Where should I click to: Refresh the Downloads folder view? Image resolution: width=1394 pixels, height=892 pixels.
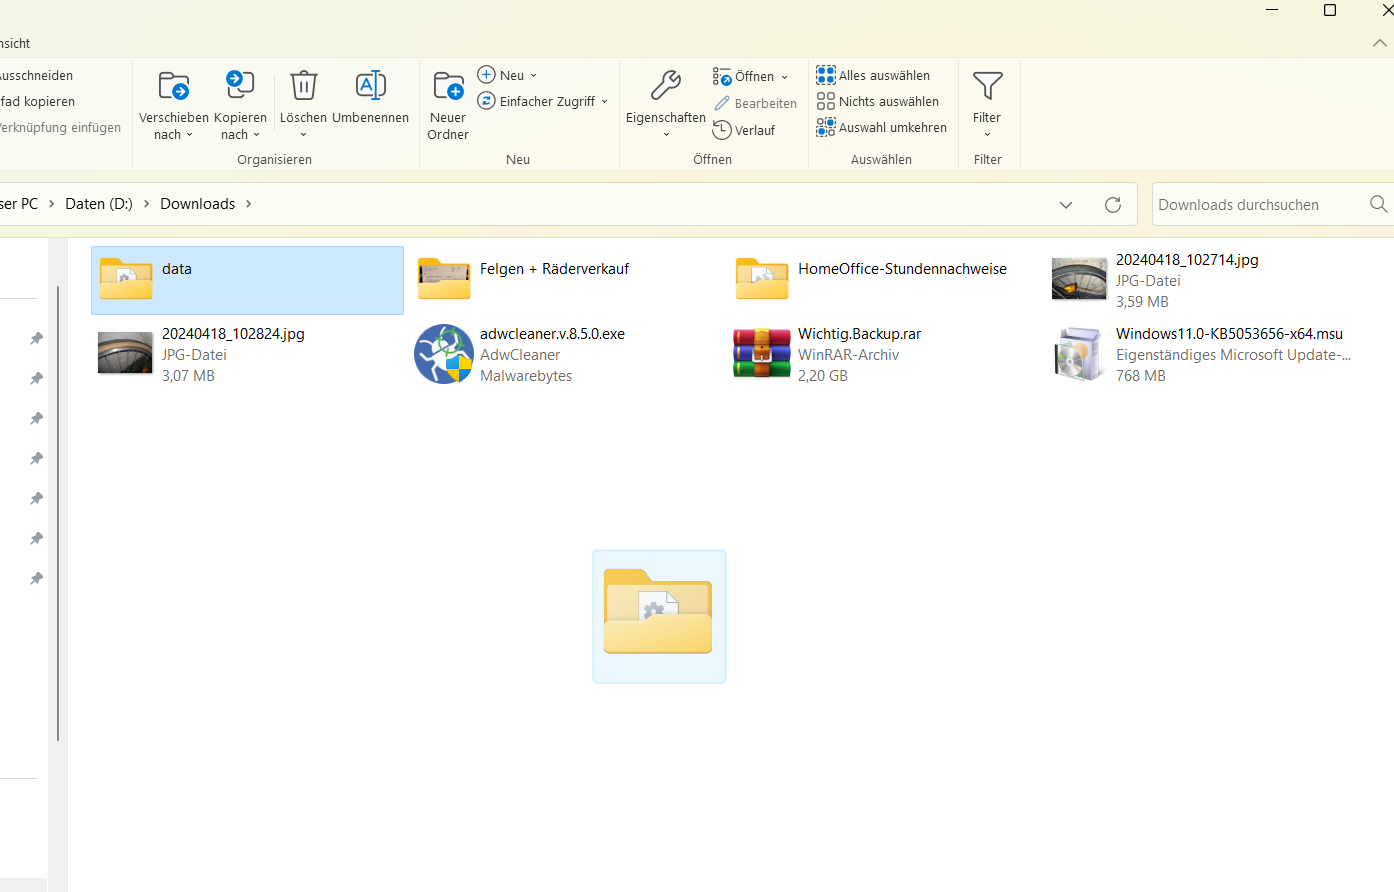click(x=1113, y=204)
